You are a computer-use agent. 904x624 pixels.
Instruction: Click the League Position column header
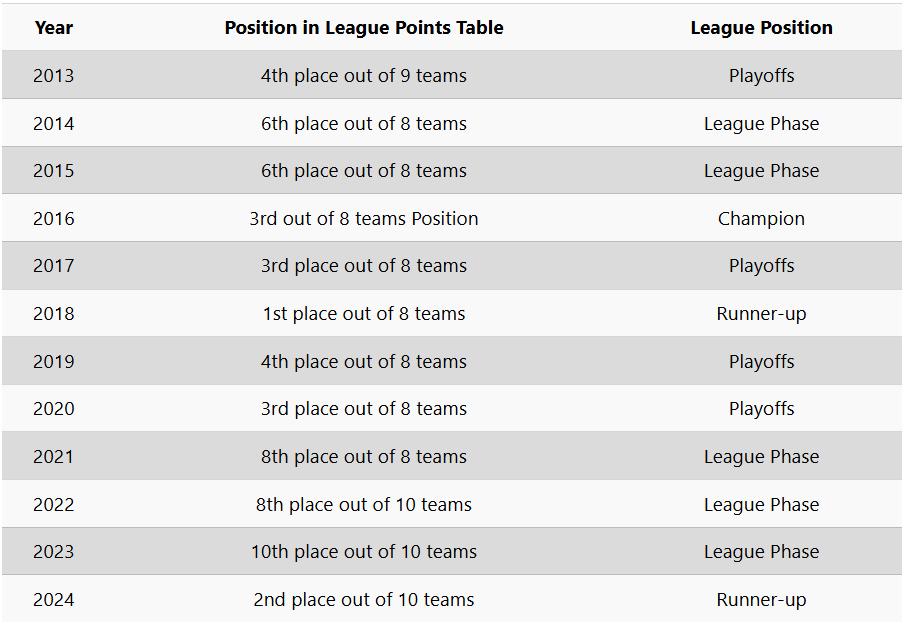coord(761,28)
